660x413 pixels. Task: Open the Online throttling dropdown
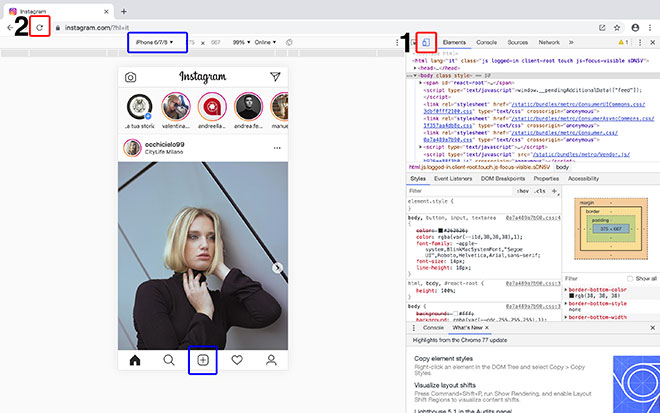265,43
